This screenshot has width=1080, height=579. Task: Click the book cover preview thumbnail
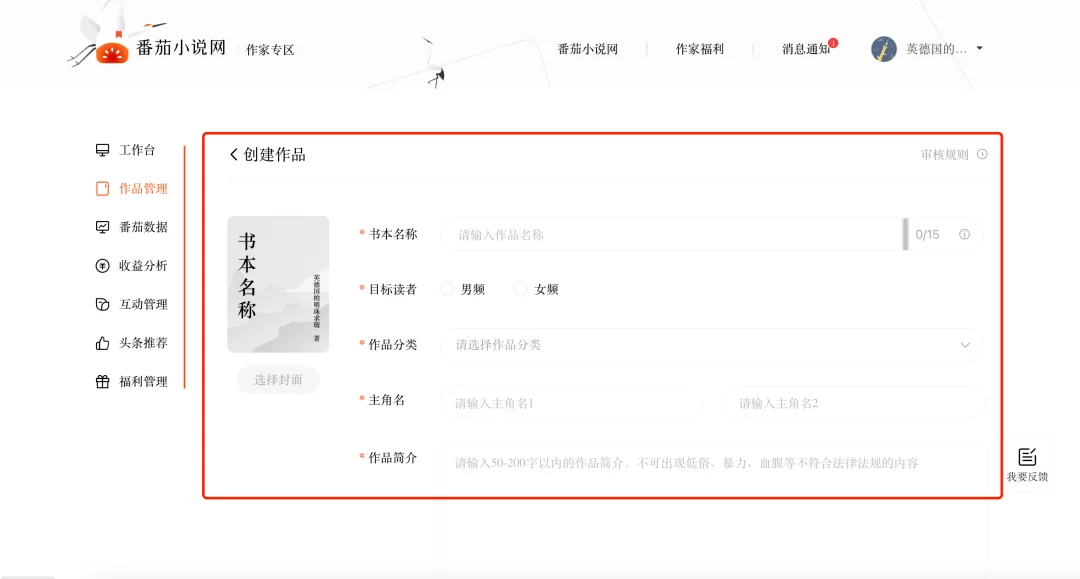tap(278, 284)
